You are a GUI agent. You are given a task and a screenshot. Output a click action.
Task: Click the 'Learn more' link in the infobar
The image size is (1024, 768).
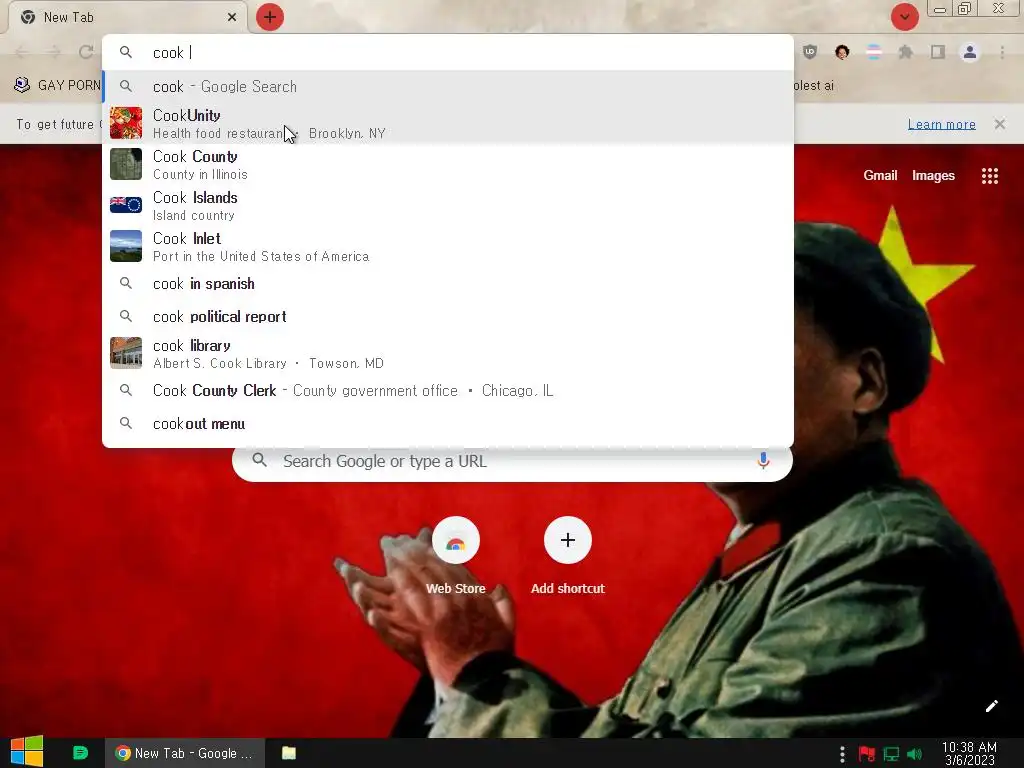click(x=942, y=124)
